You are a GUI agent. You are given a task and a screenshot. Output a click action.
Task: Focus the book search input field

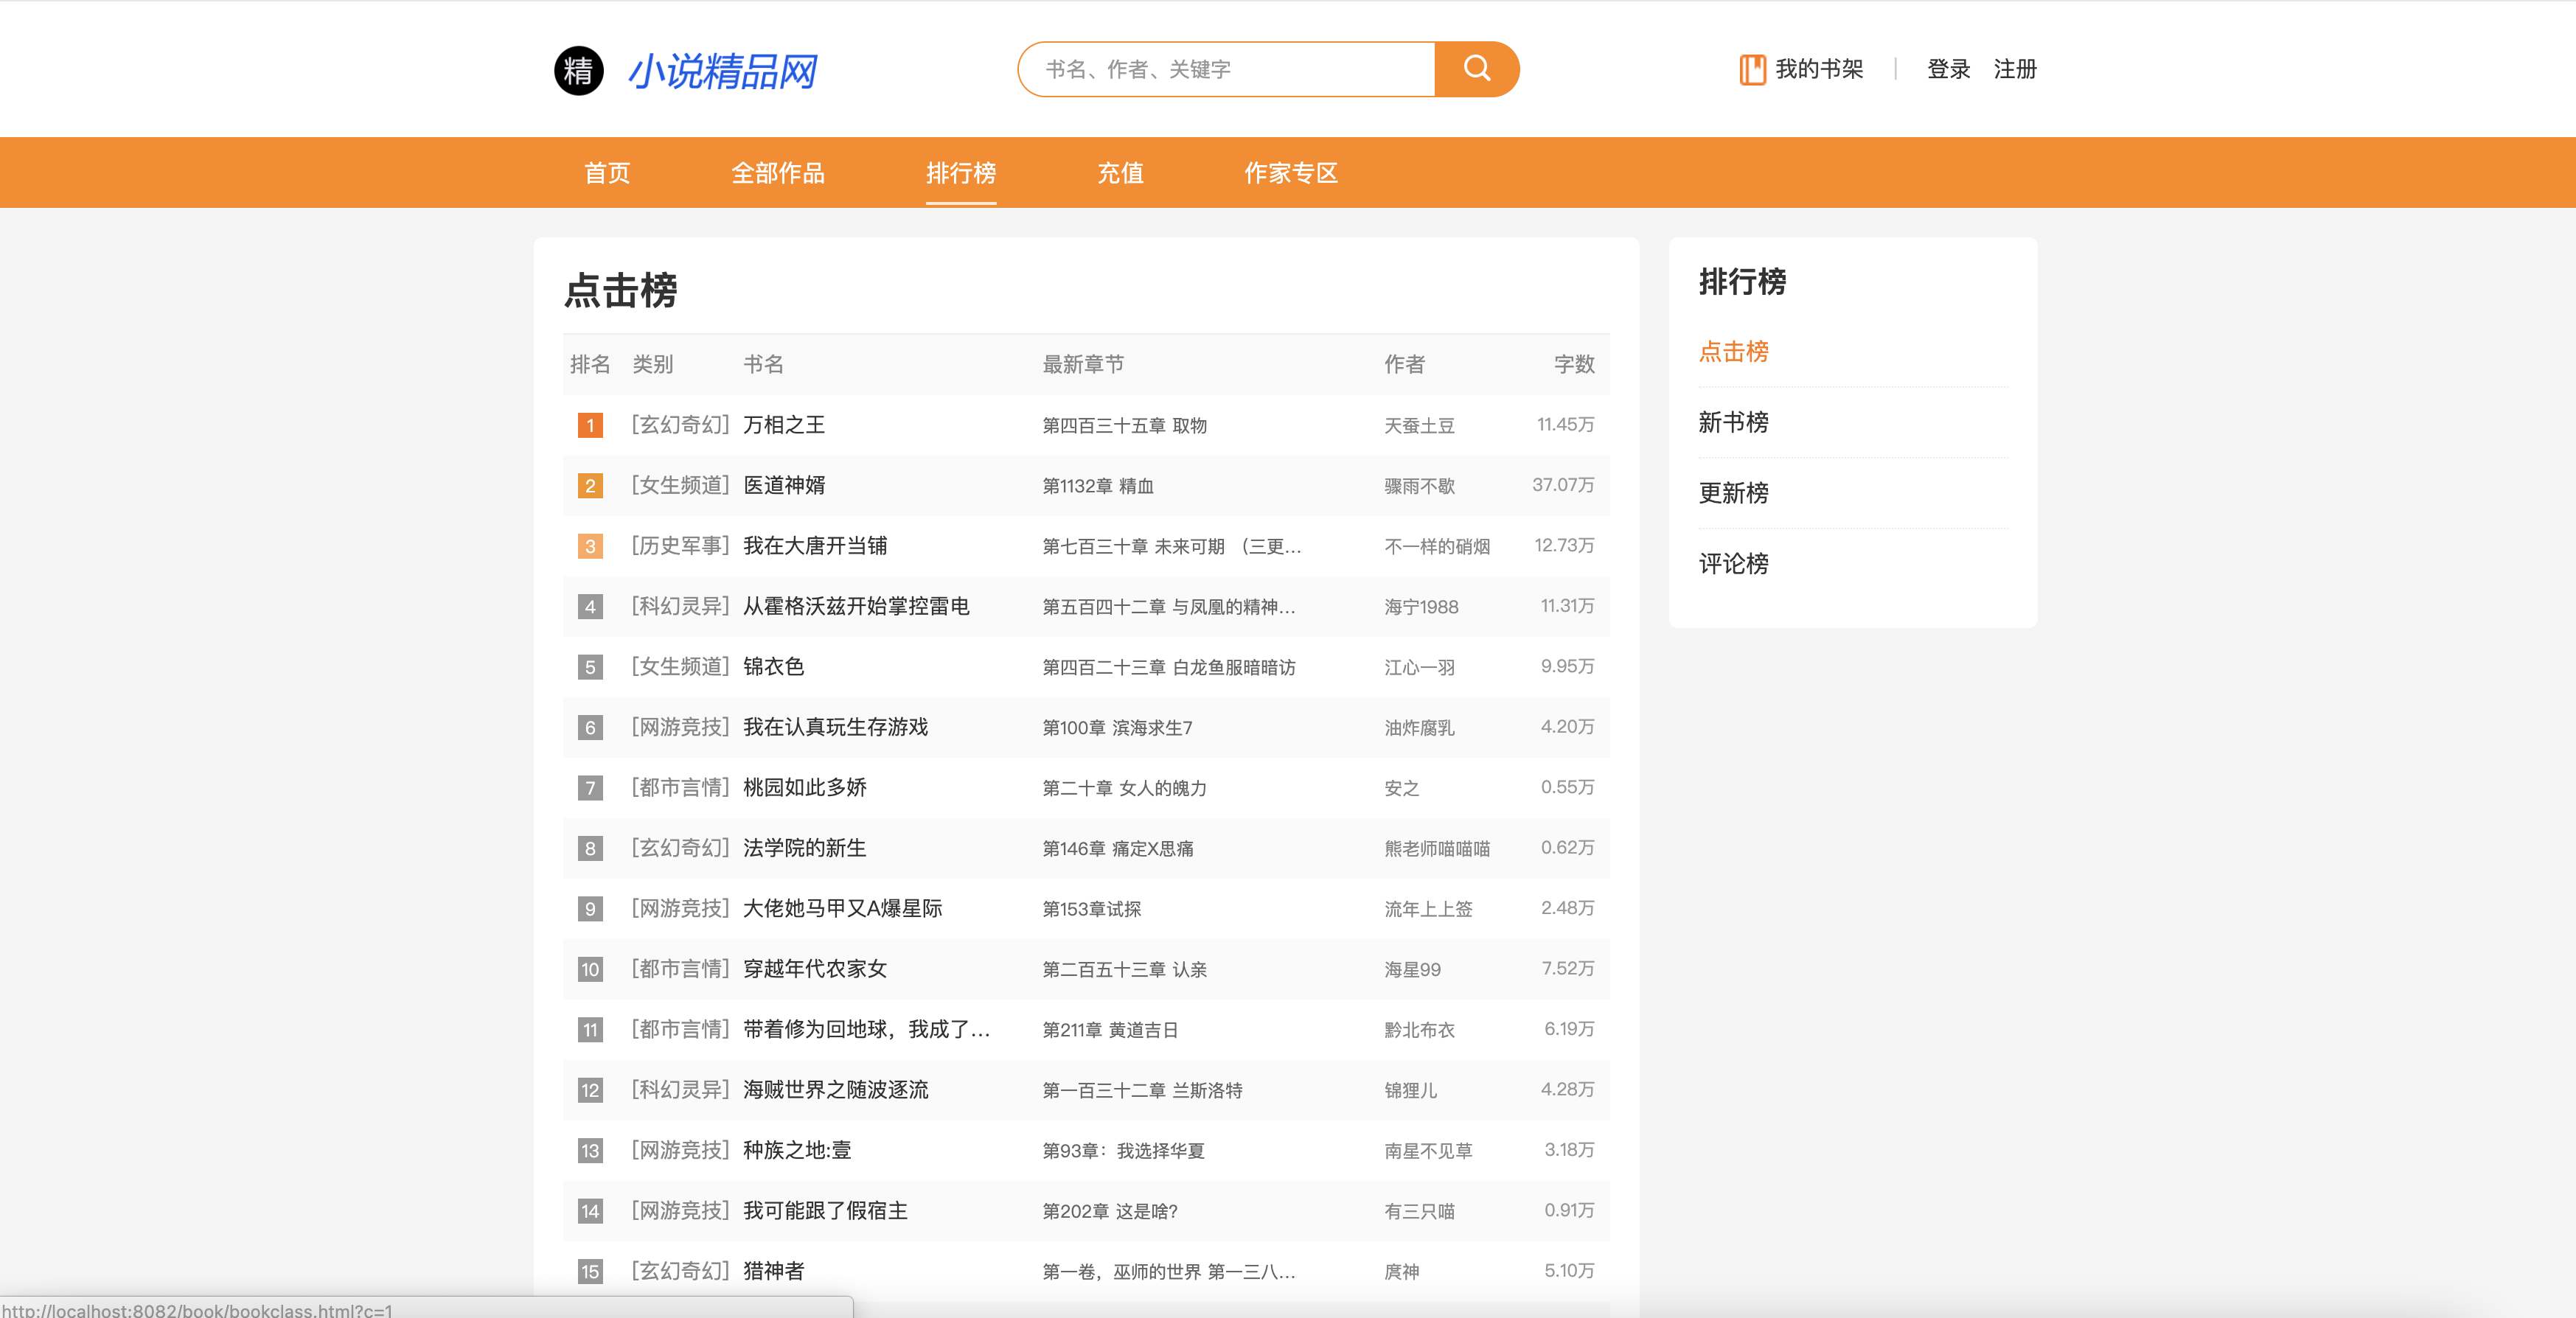[1226, 69]
